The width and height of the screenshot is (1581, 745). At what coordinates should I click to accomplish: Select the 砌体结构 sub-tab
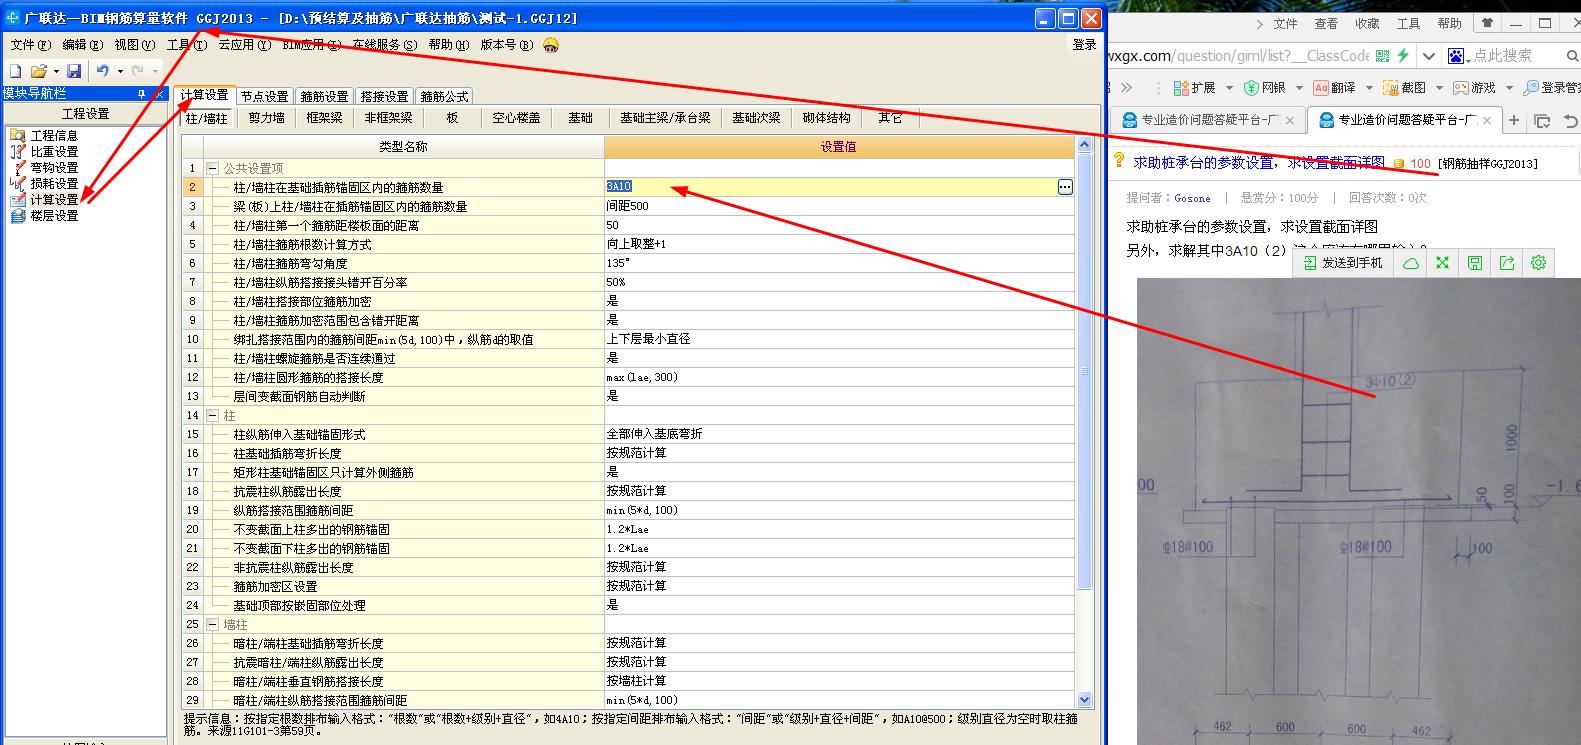pyautogui.click(x=826, y=118)
